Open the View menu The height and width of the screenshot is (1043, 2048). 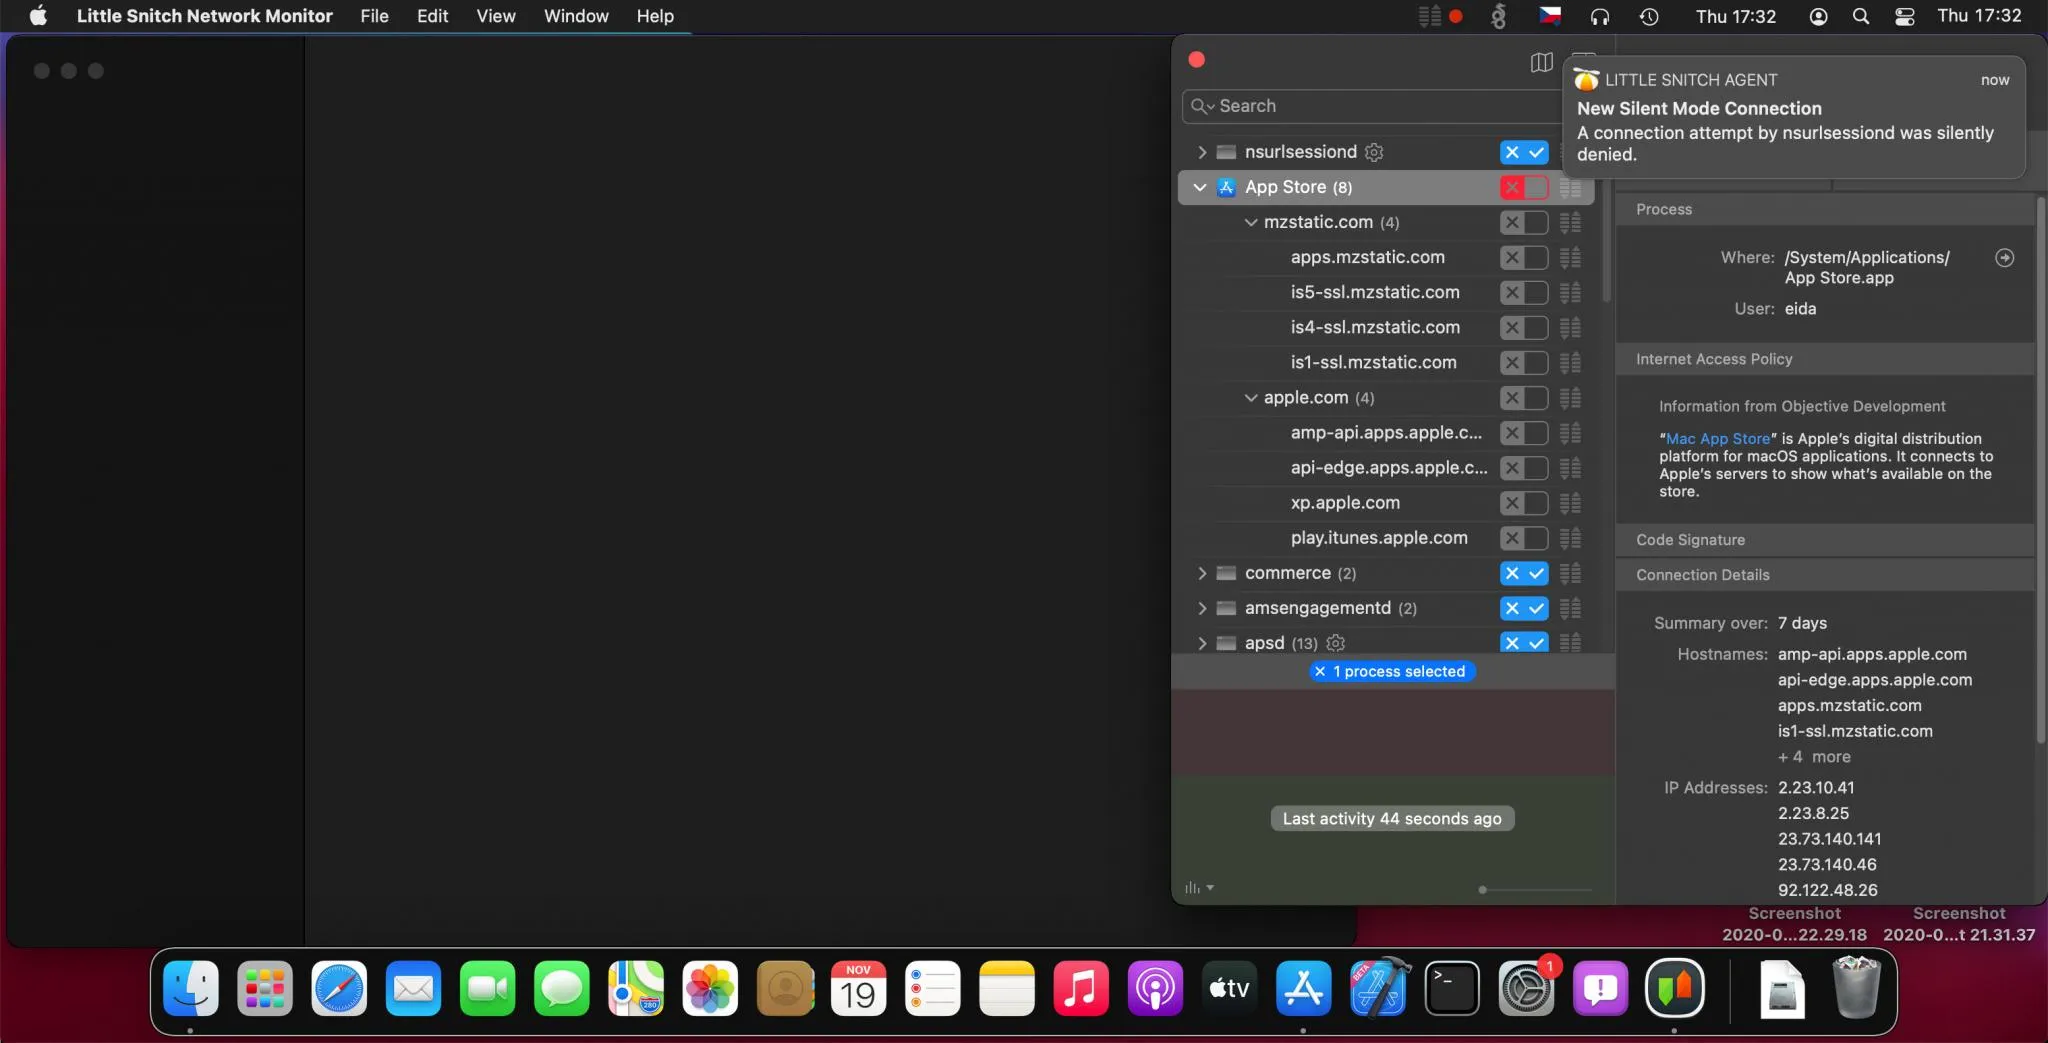[x=496, y=16]
